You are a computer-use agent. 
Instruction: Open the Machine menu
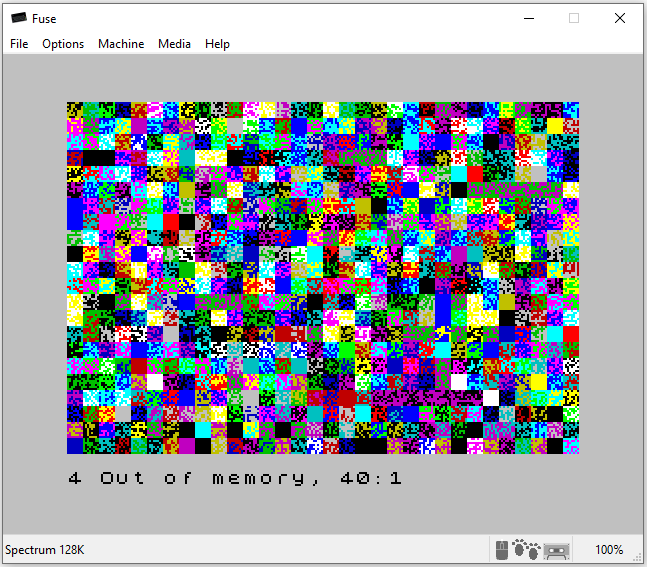click(121, 44)
